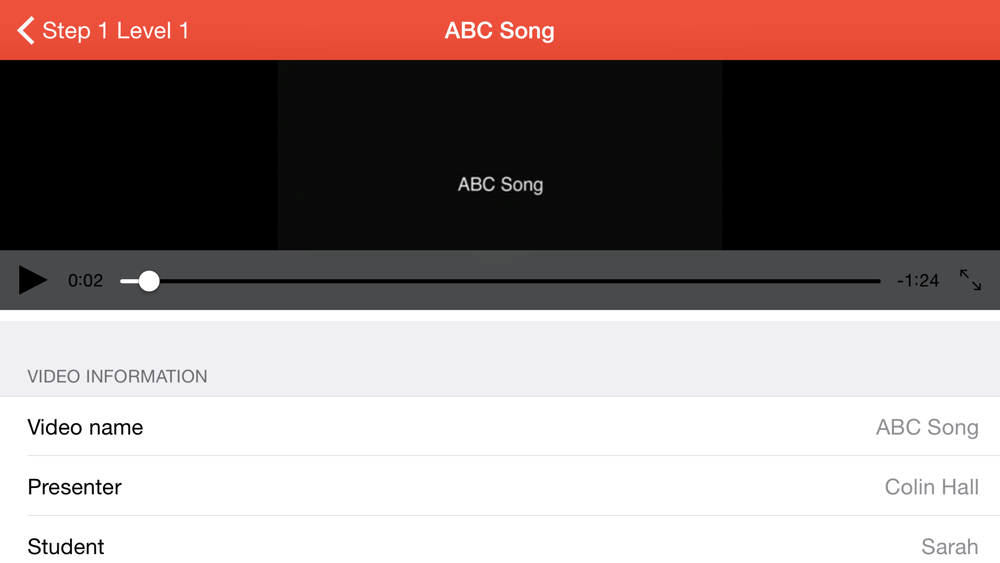Click the ABC Song header title
The image size is (1000, 563).
coord(499,30)
